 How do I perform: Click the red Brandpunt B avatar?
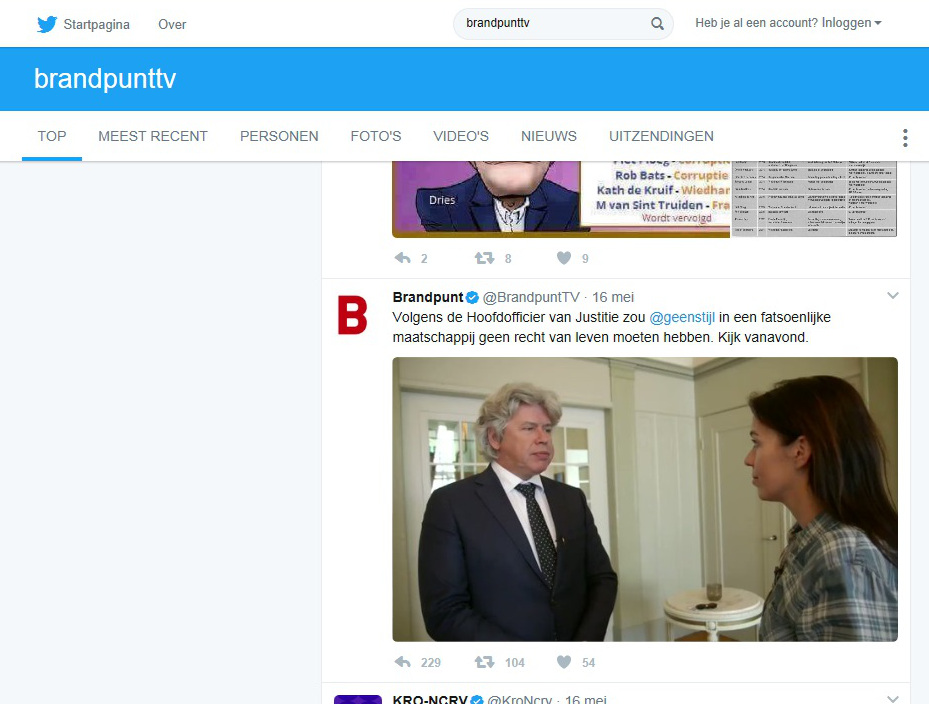353,315
